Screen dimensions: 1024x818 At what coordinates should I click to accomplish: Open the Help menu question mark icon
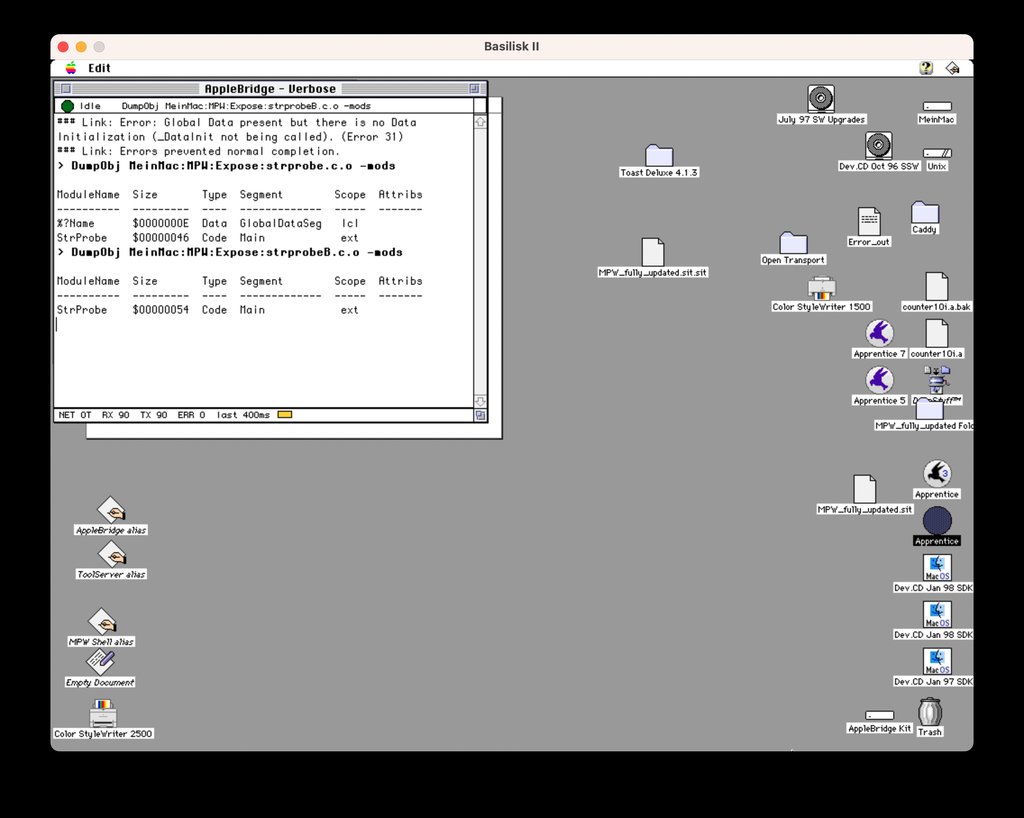click(926, 68)
